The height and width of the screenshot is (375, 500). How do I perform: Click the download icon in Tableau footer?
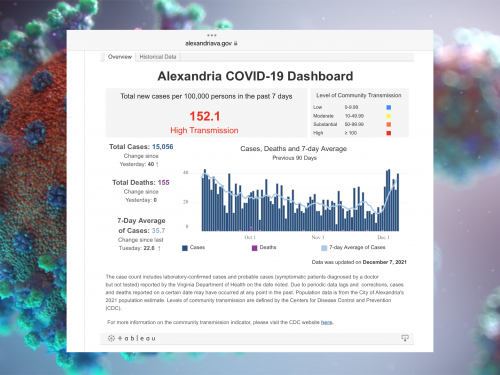point(405,338)
